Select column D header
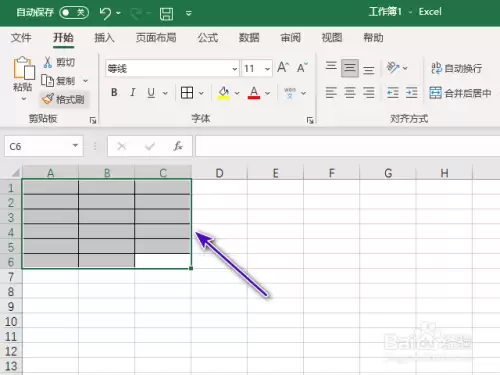 point(219,173)
